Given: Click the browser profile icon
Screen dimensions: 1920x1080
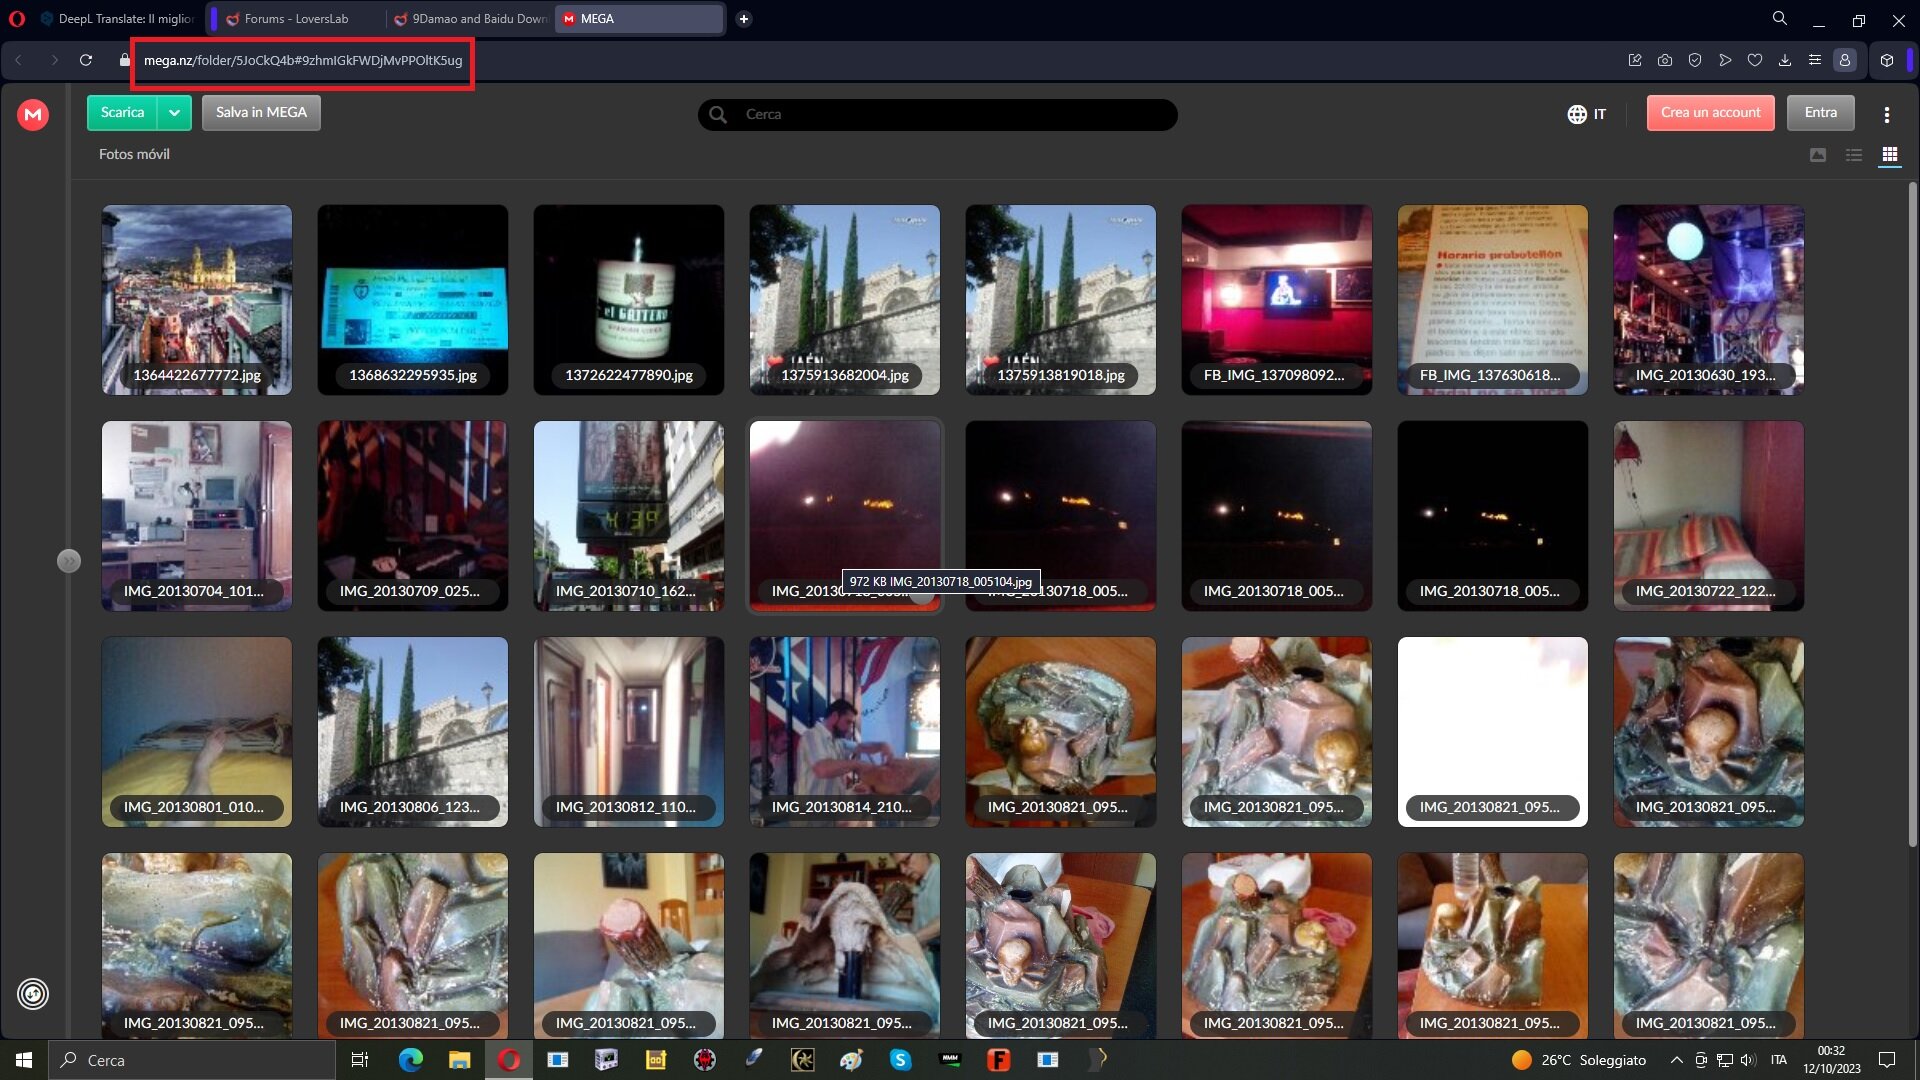Looking at the screenshot, I should click(x=1845, y=60).
